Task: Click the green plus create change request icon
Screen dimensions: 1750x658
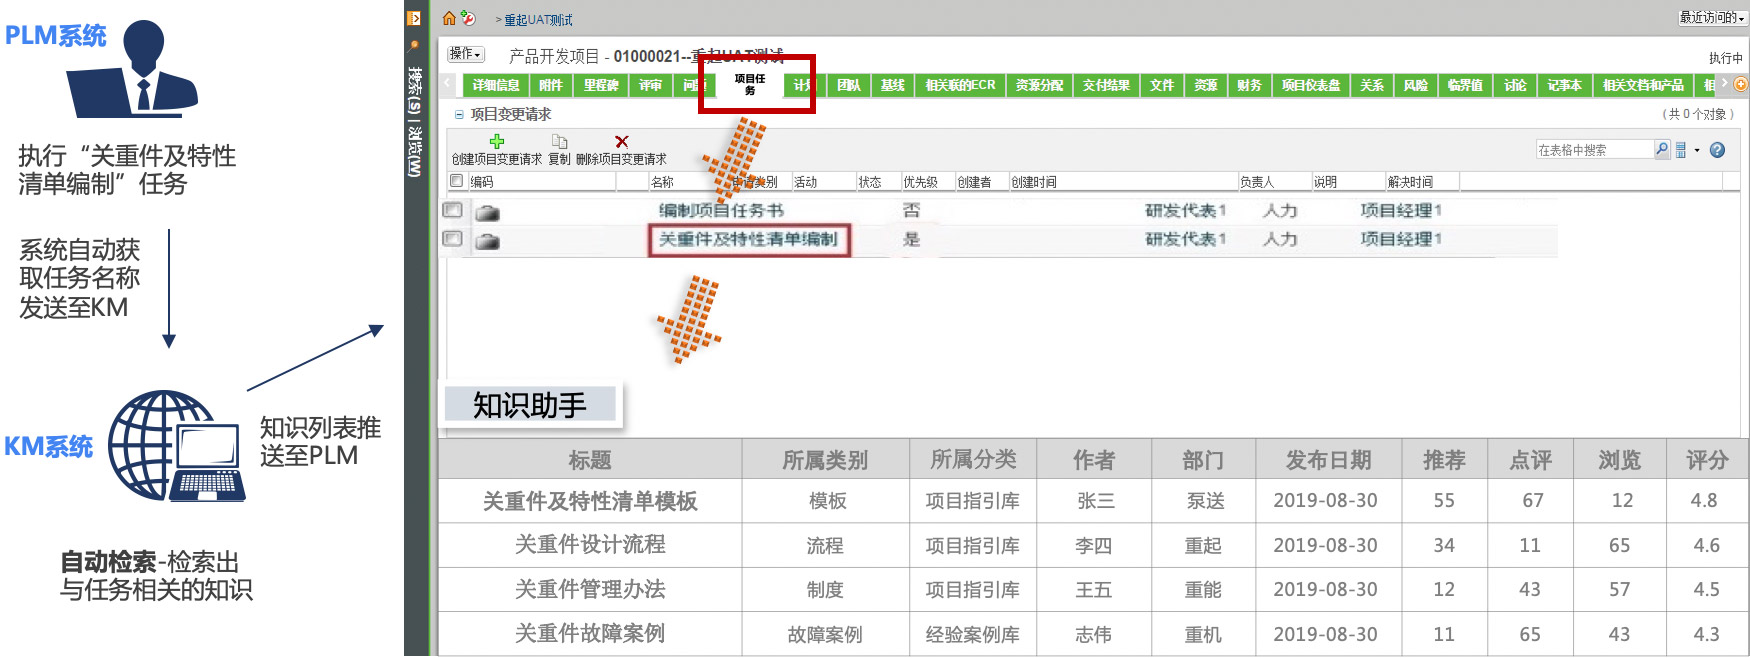Action: (x=496, y=142)
